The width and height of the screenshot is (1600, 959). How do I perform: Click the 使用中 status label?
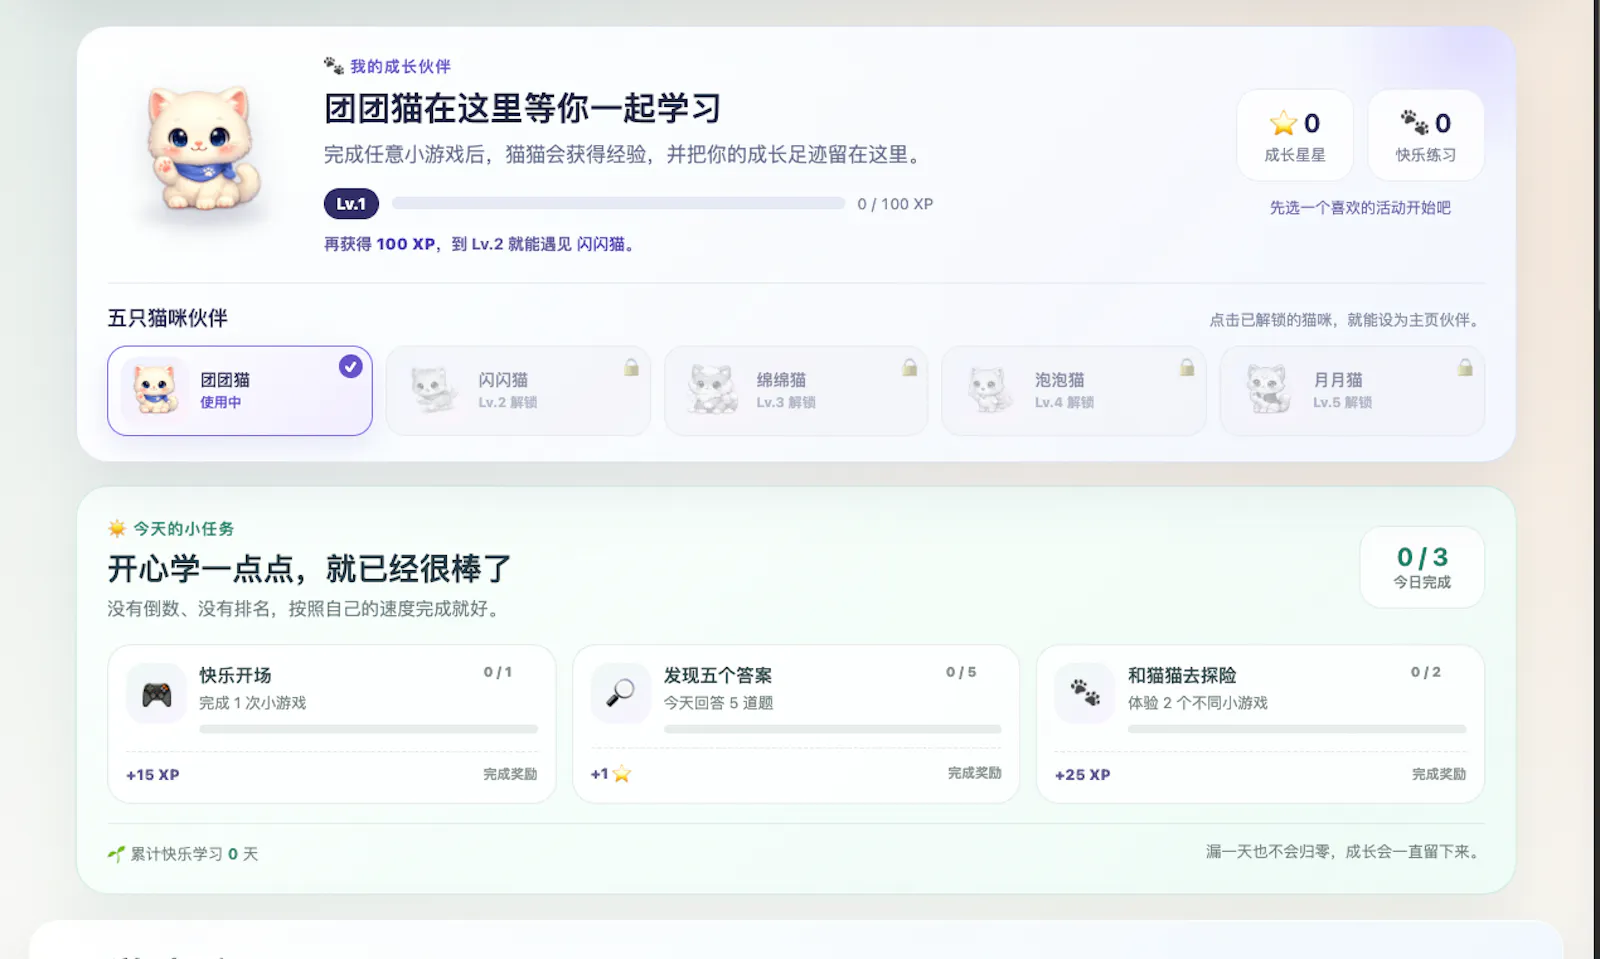(221, 402)
